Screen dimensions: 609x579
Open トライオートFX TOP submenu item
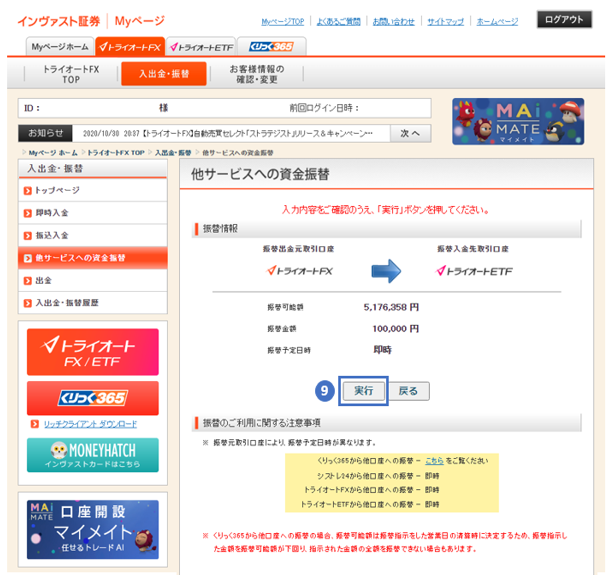pyautogui.click(x=71, y=74)
